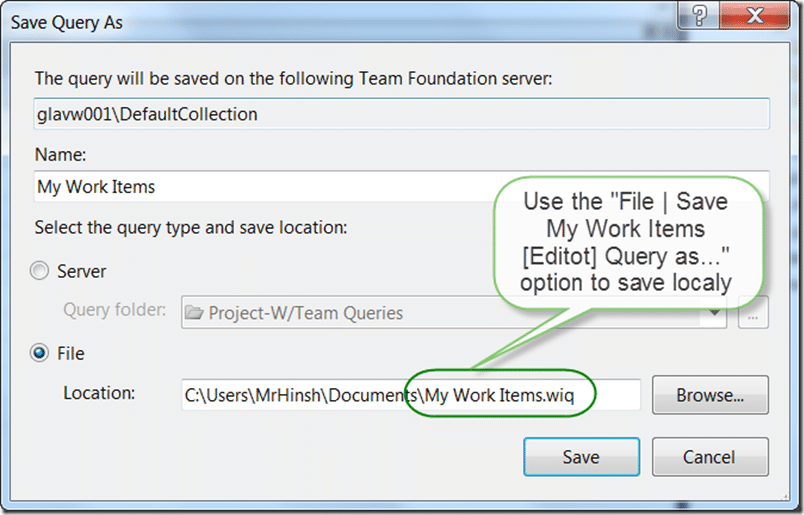Image resolution: width=804 pixels, height=515 pixels.
Task: Open the Browse... file picker button
Action: [x=710, y=395]
